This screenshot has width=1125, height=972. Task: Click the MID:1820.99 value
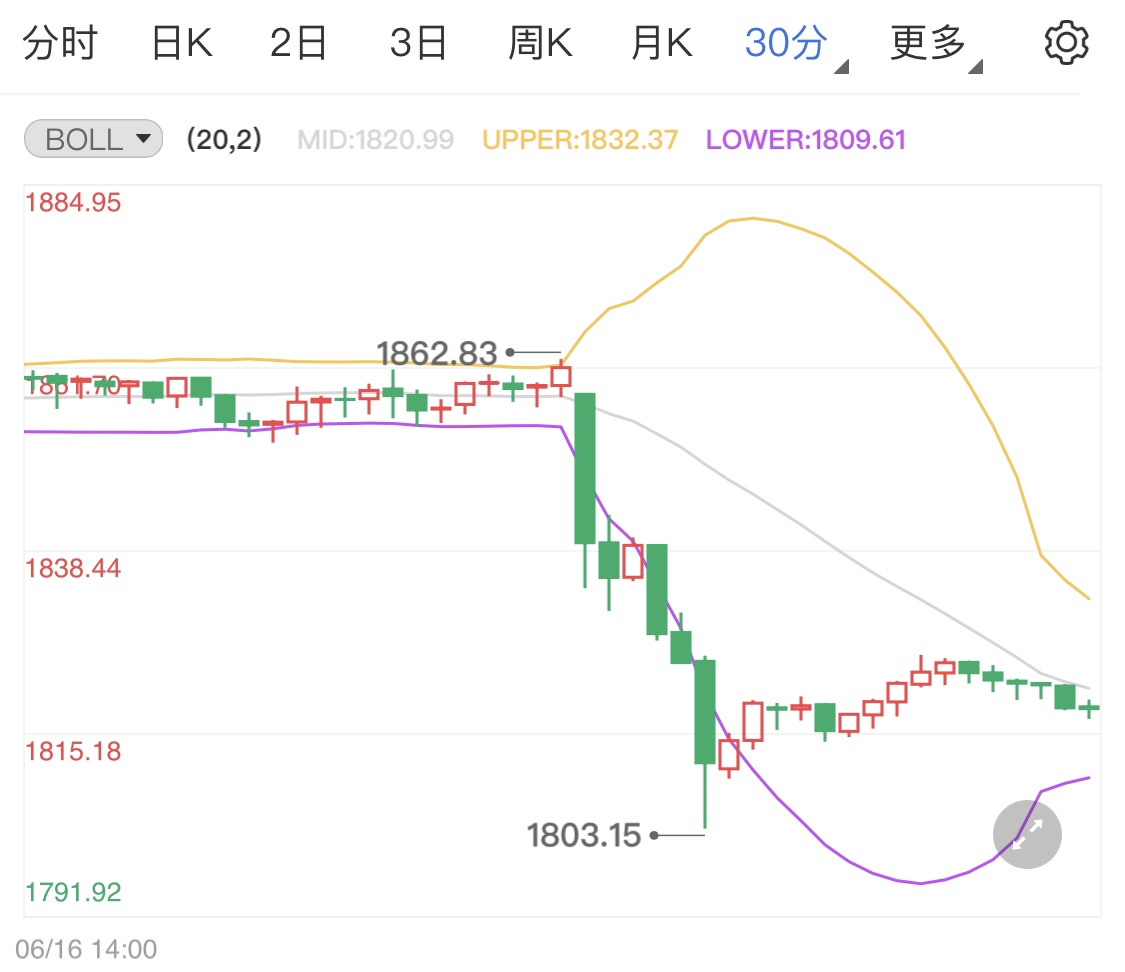point(375,139)
